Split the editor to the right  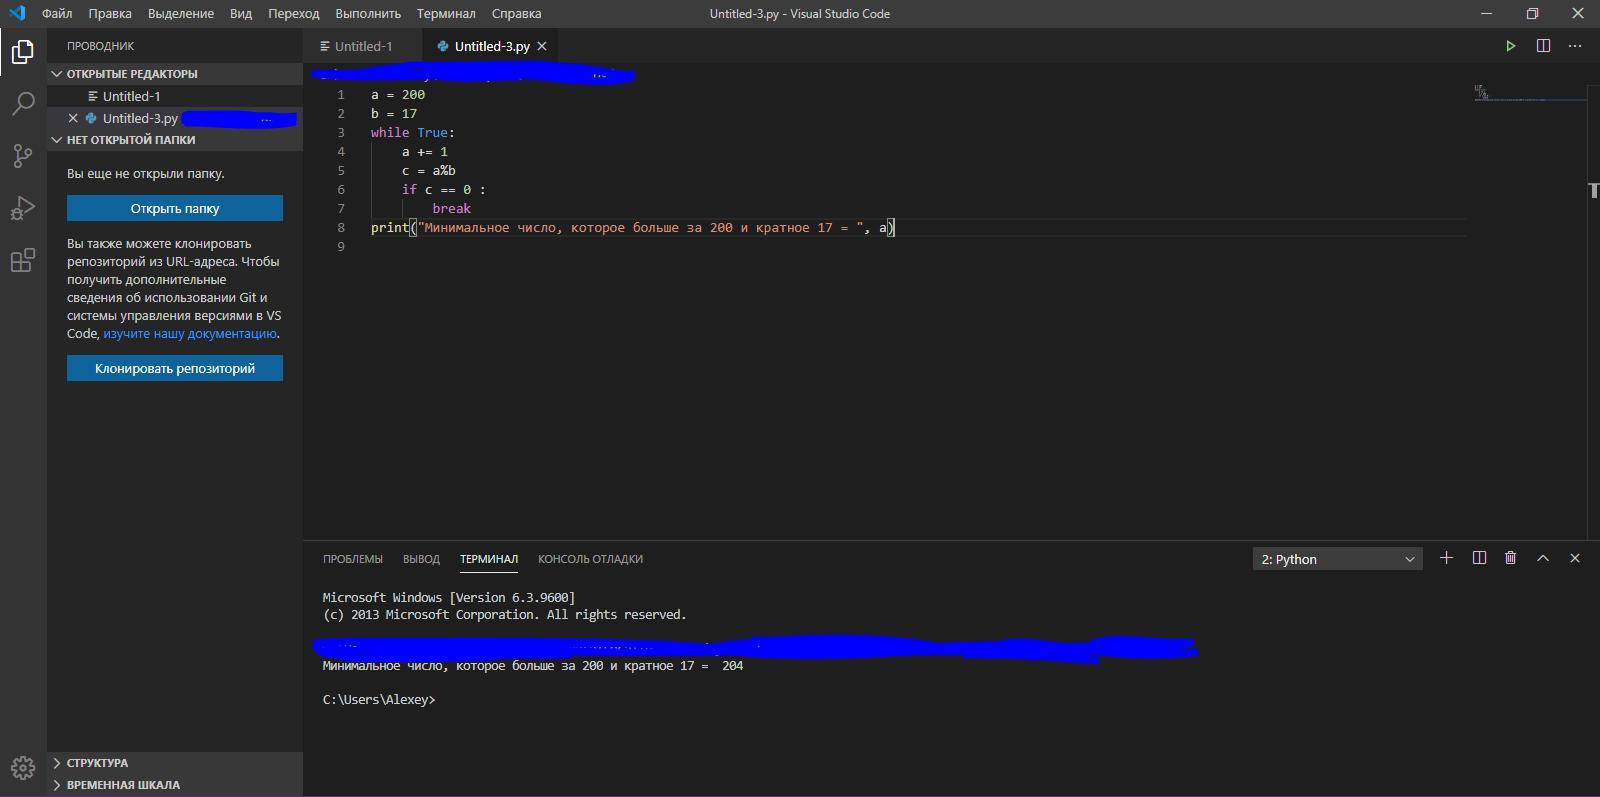pyautogui.click(x=1543, y=46)
